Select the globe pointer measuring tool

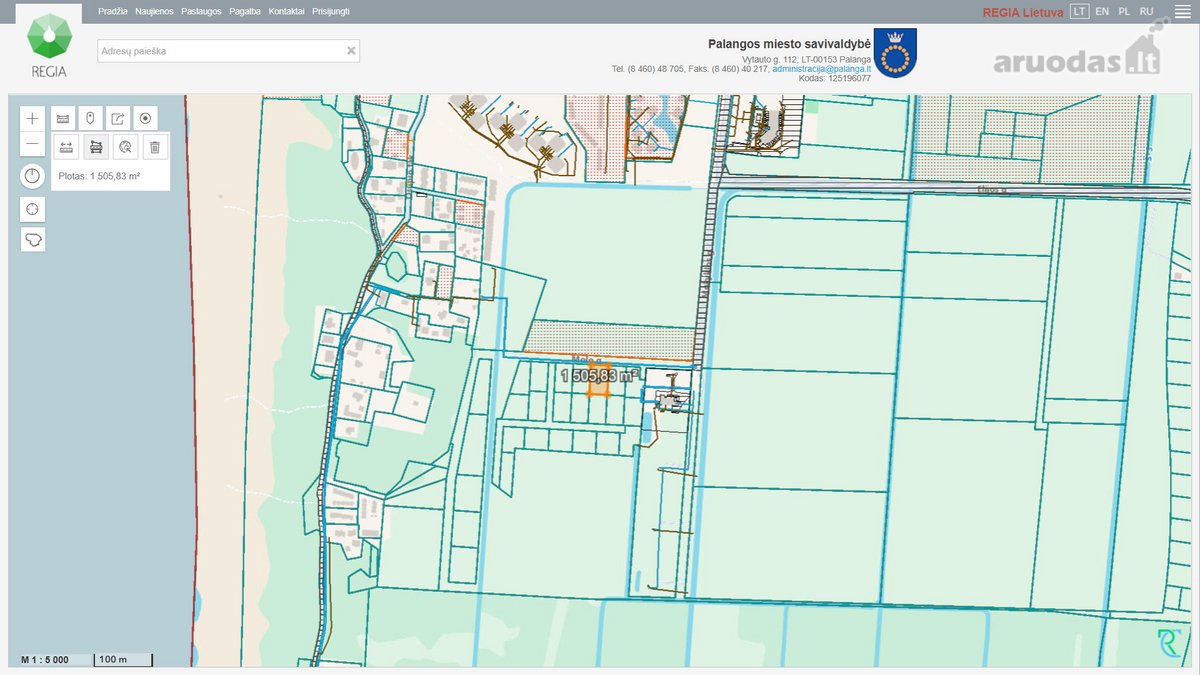(125, 147)
